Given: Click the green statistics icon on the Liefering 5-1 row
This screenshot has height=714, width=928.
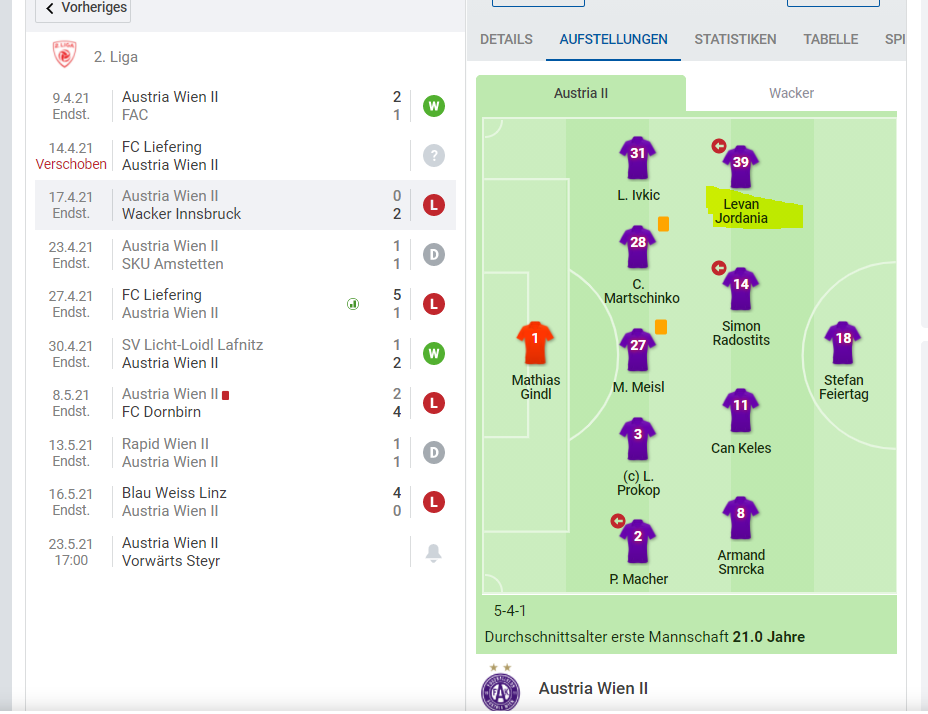Looking at the screenshot, I should [353, 304].
